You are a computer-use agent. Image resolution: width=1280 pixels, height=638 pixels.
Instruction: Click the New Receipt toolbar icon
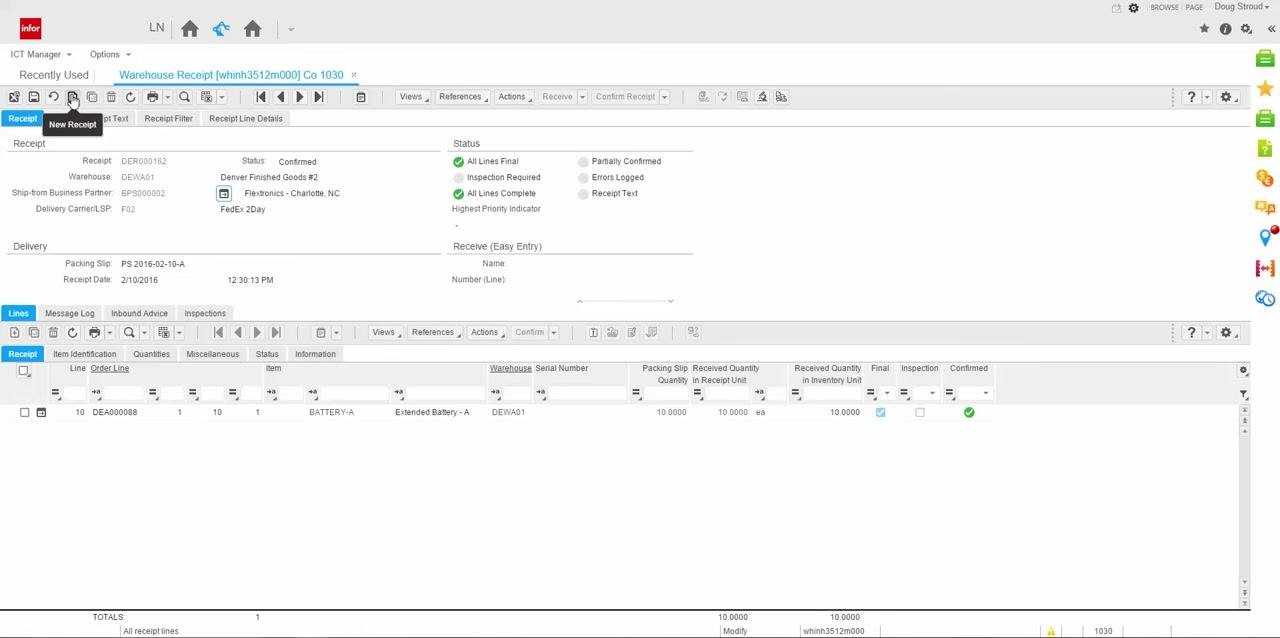click(x=72, y=97)
